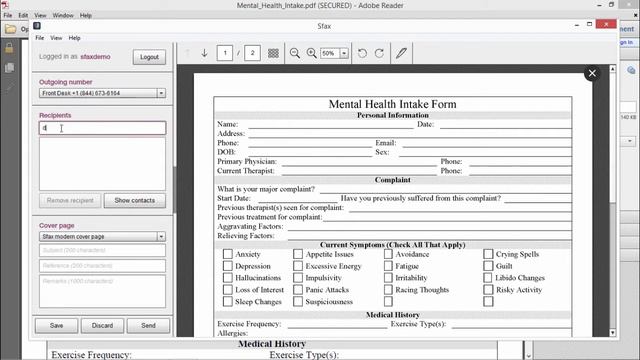
Task: Open the dropdown in Adobe Reader right panel
Action: click(630, 141)
